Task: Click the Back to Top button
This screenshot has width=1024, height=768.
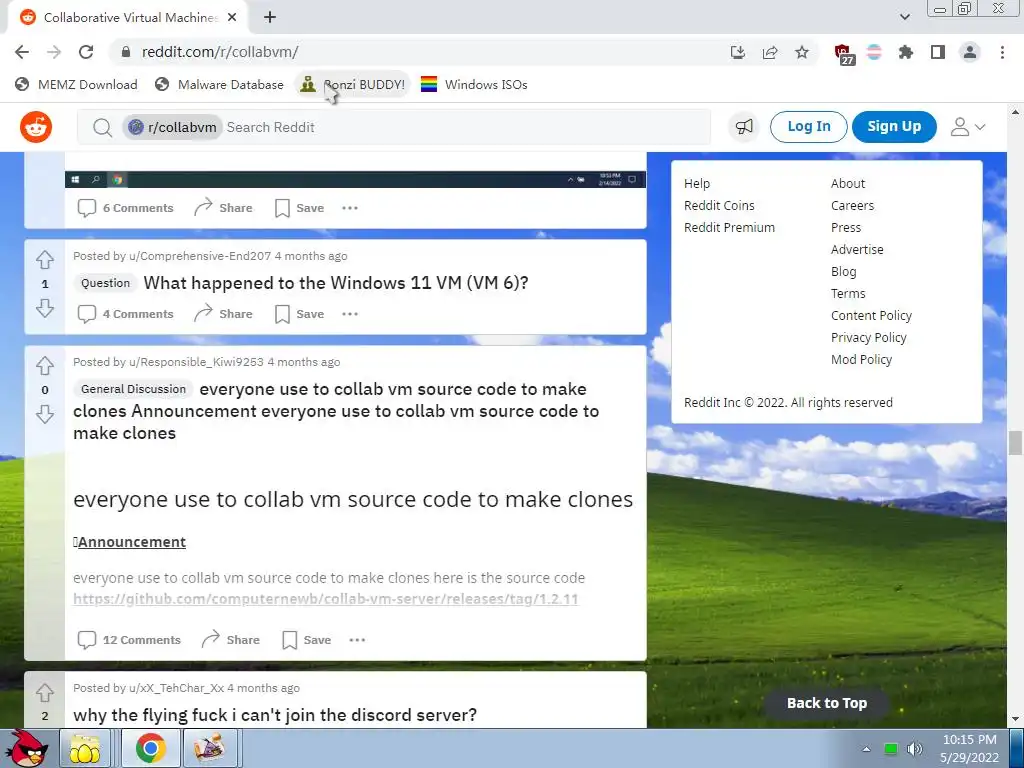Action: point(827,703)
